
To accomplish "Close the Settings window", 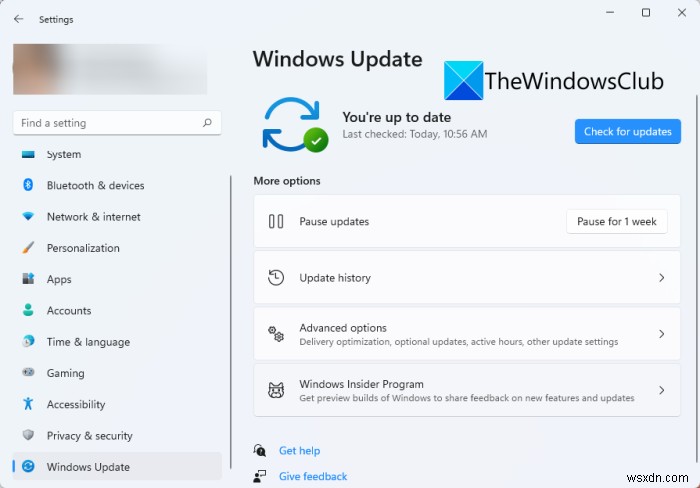I will click(682, 13).
